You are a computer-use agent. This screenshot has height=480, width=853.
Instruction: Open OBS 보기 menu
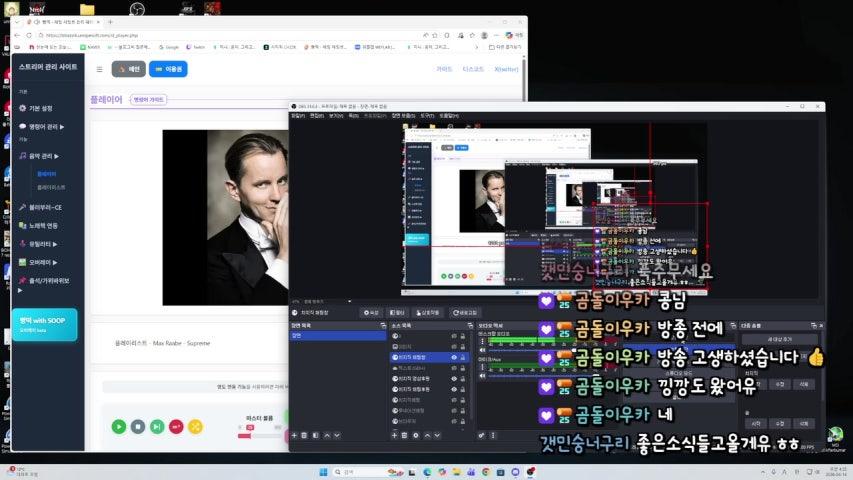pyautogui.click(x=336, y=116)
